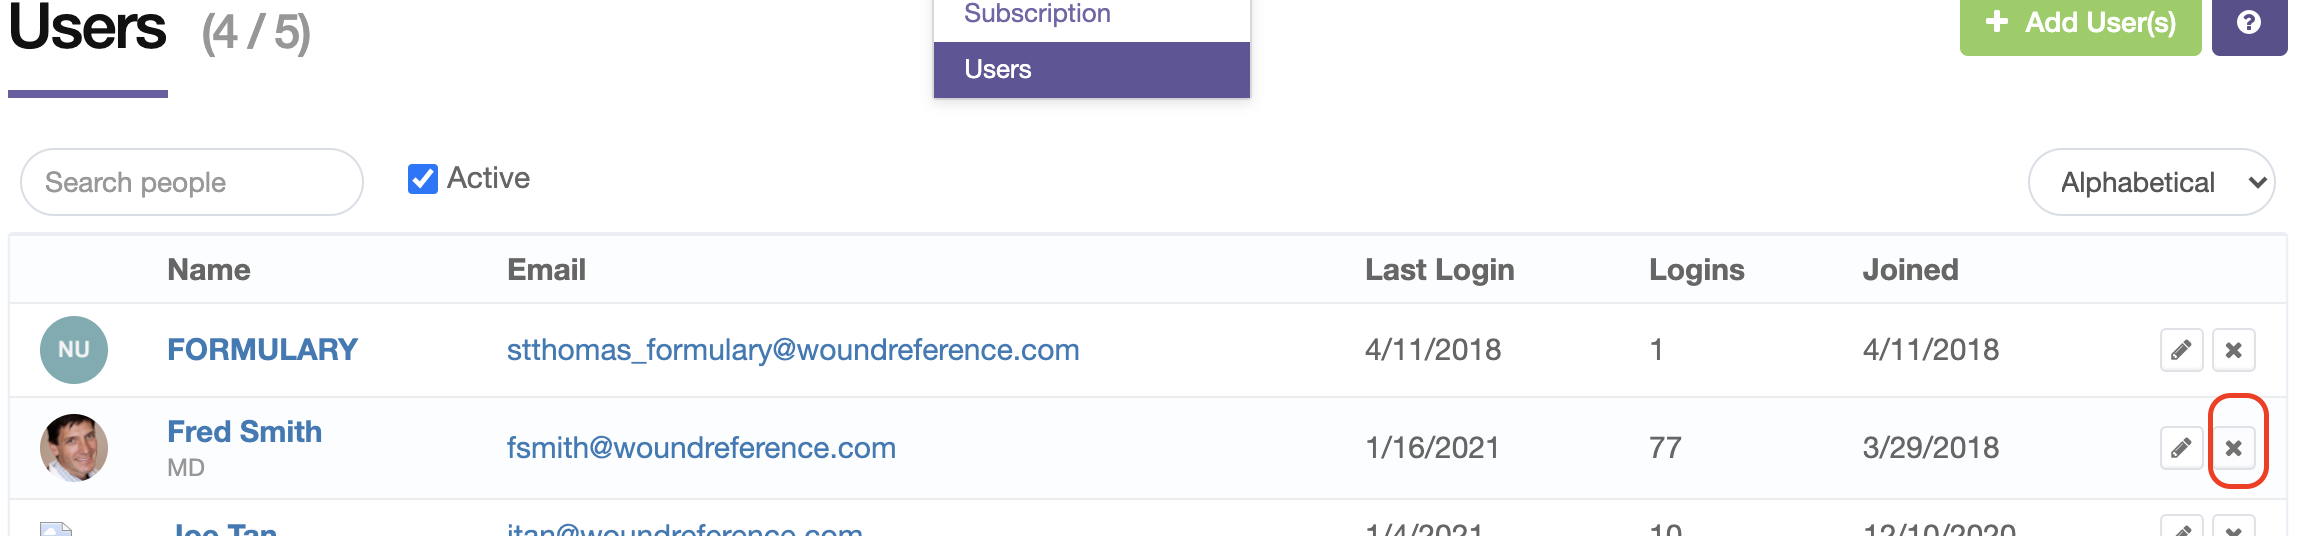Delete Fred Smith using X icon
Viewport: 2310px width, 536px height.
point(2233,448)
